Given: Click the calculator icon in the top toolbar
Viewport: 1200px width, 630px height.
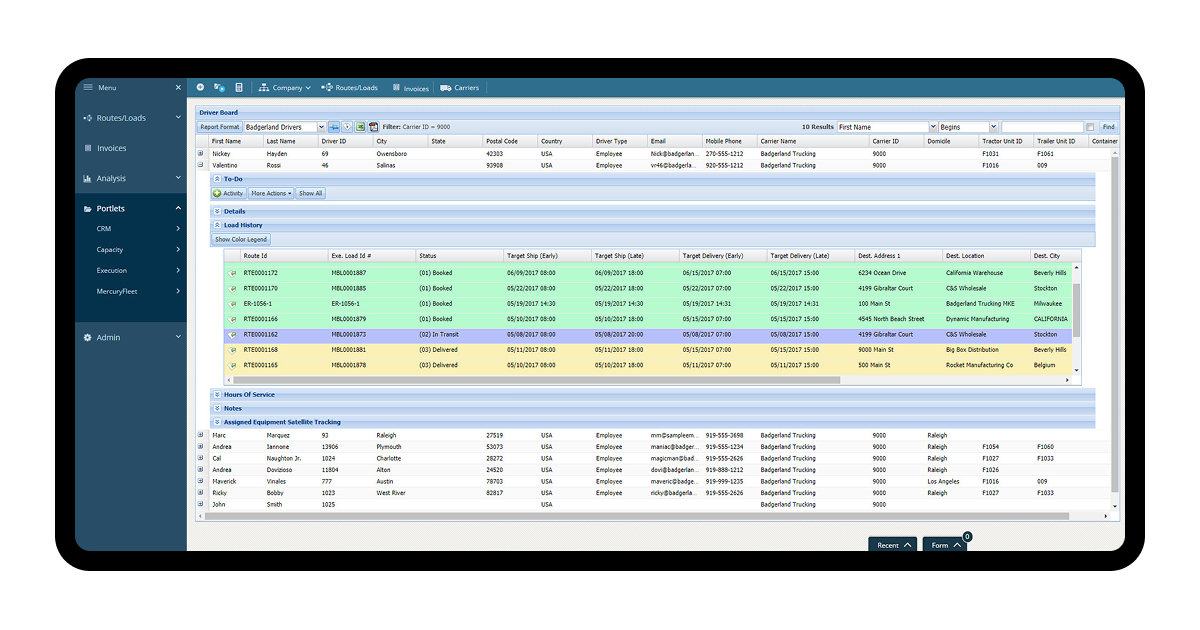Looking at the screenshot, I should [239, 88].
